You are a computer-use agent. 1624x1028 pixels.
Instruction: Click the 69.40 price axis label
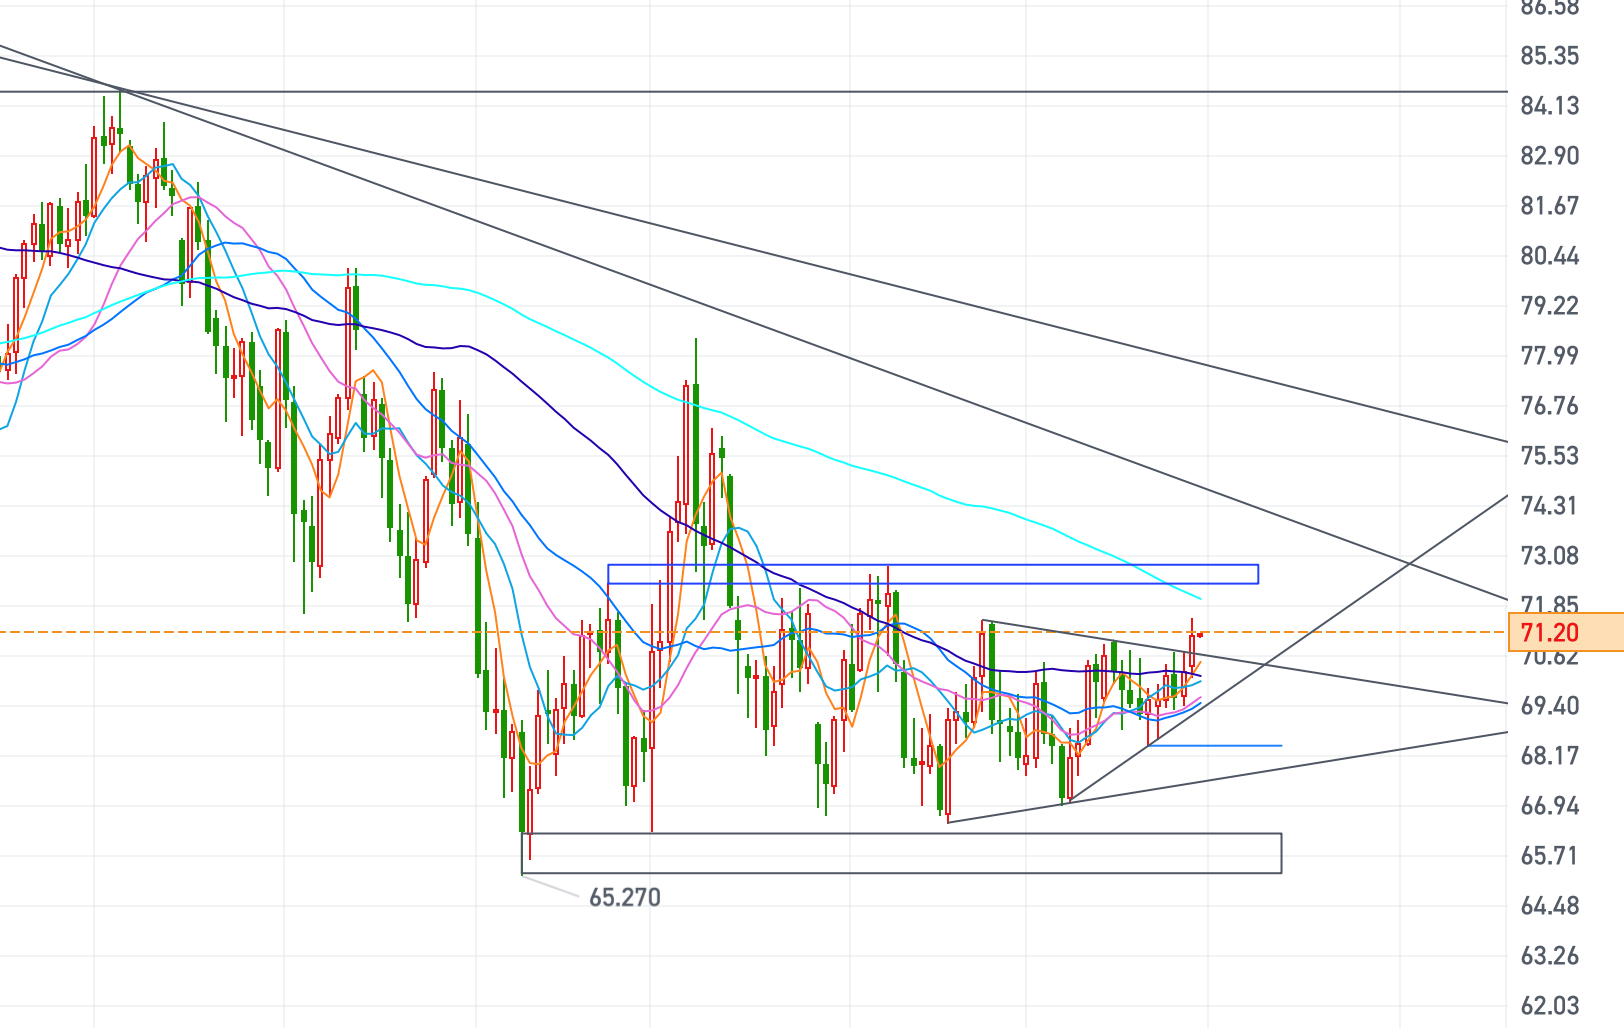tap(1549, 706)
